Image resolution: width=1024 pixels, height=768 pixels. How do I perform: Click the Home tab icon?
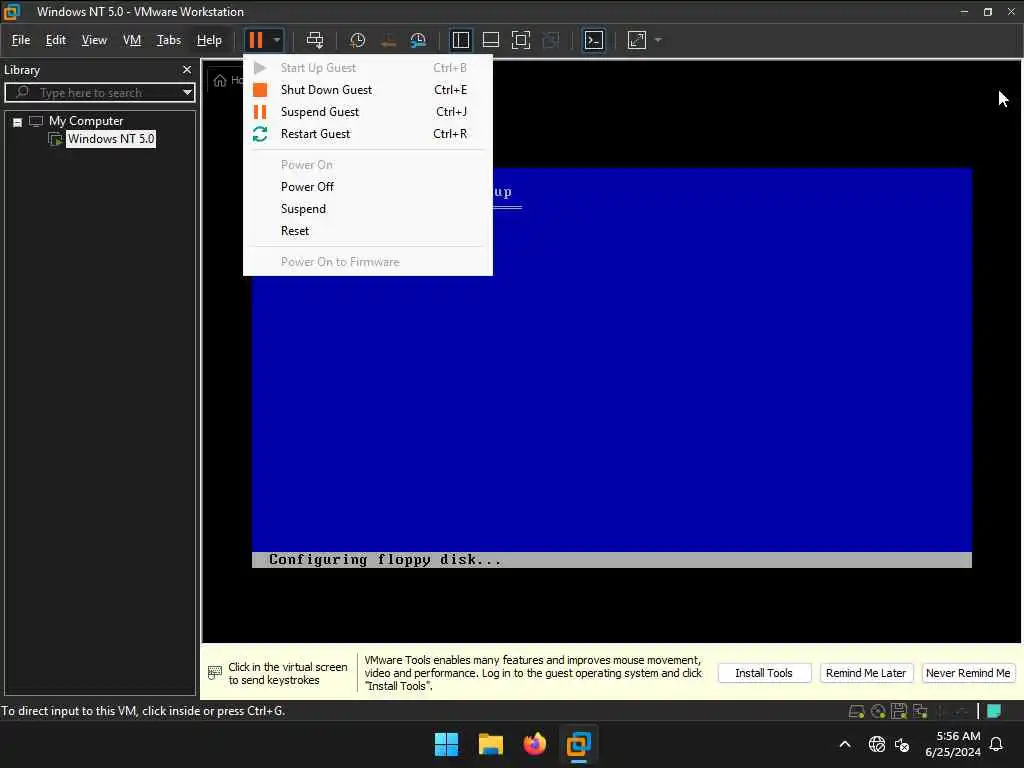point(220,80)
